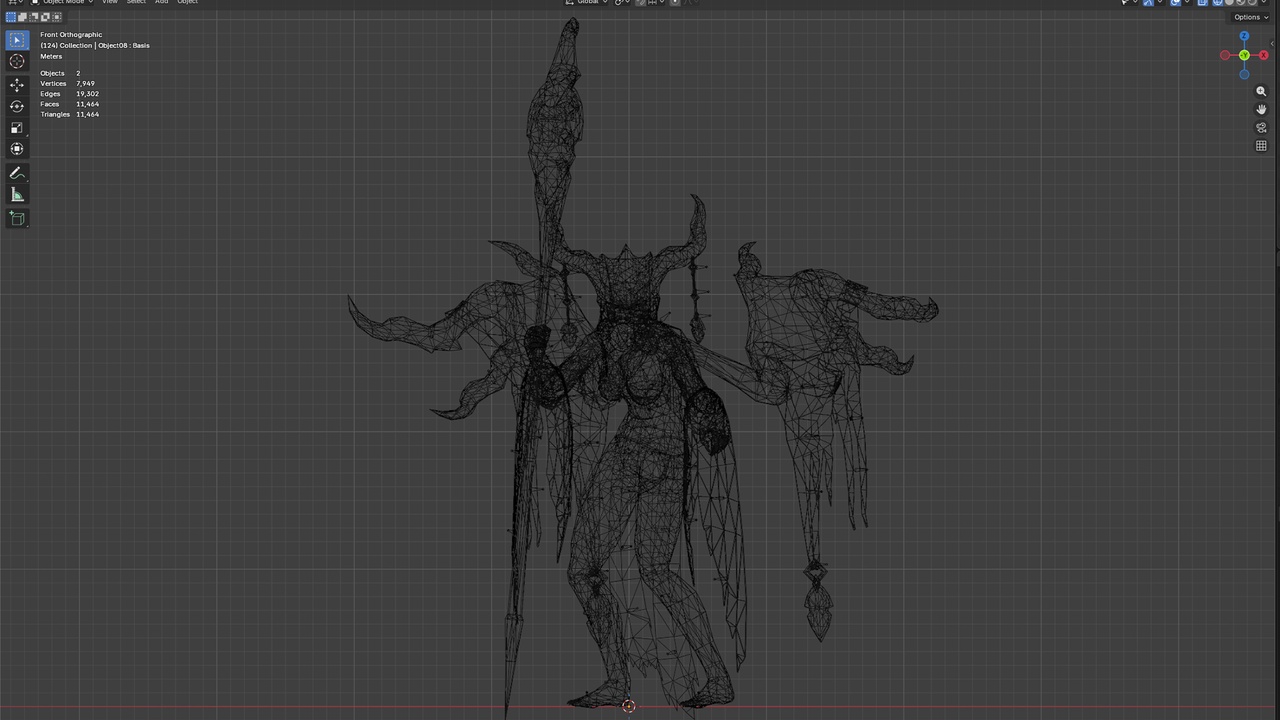The image size is (1280, 720).
Task: Choose the Move tool
Action: 17,85
